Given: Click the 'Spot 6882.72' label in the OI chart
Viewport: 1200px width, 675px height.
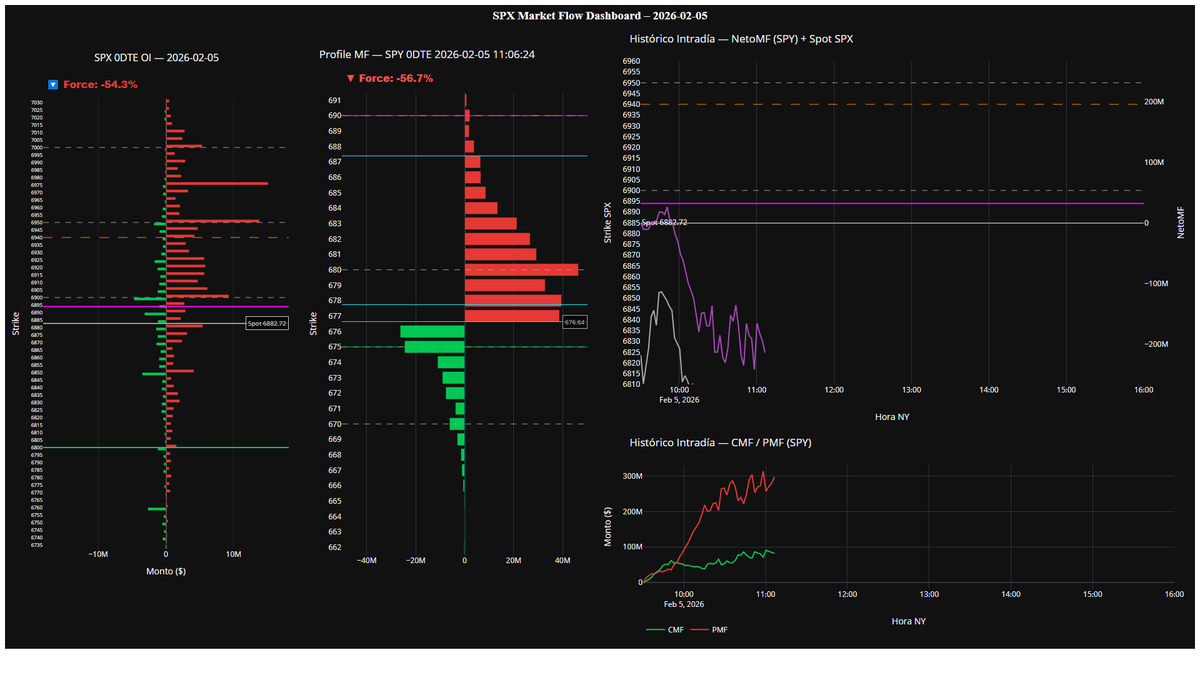Looking at the screenshot, I should point(266,323).
